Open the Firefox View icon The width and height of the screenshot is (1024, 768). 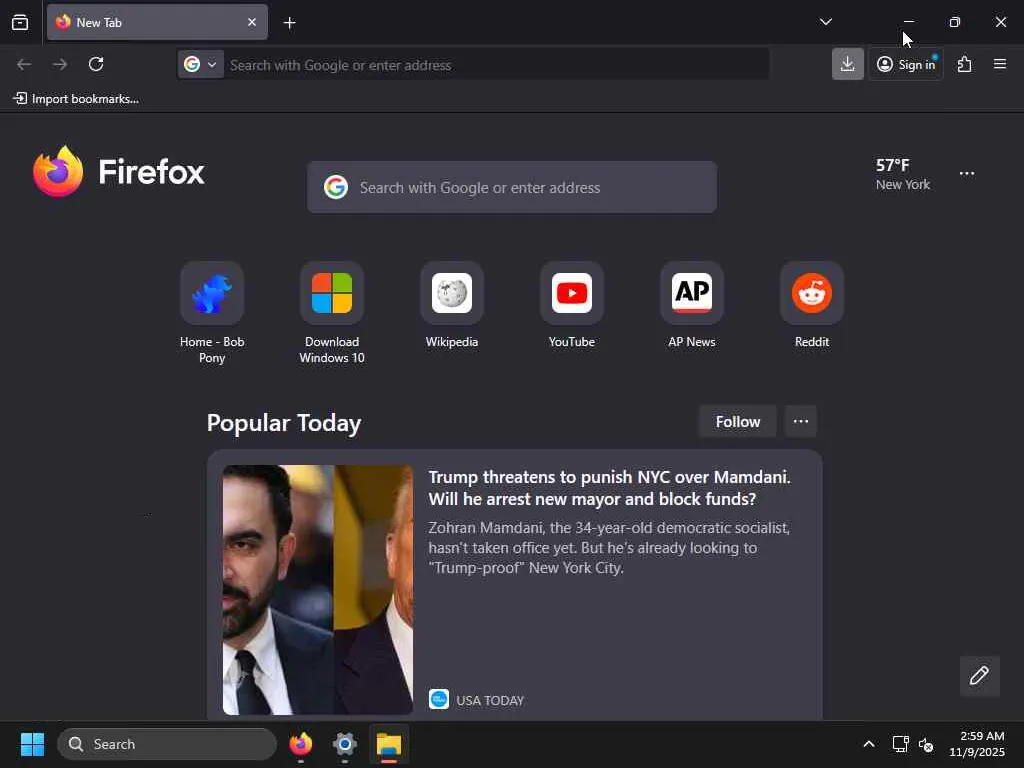point(20,23)
